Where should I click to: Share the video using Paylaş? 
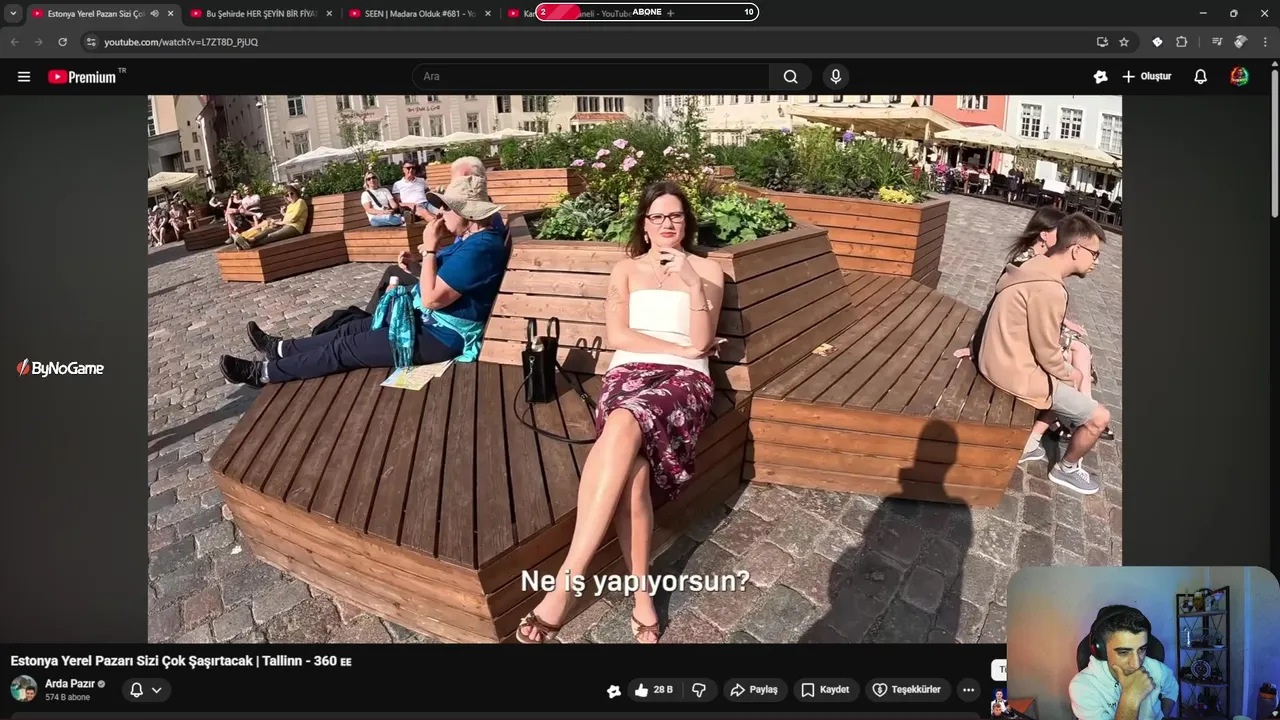coord(754,690)
